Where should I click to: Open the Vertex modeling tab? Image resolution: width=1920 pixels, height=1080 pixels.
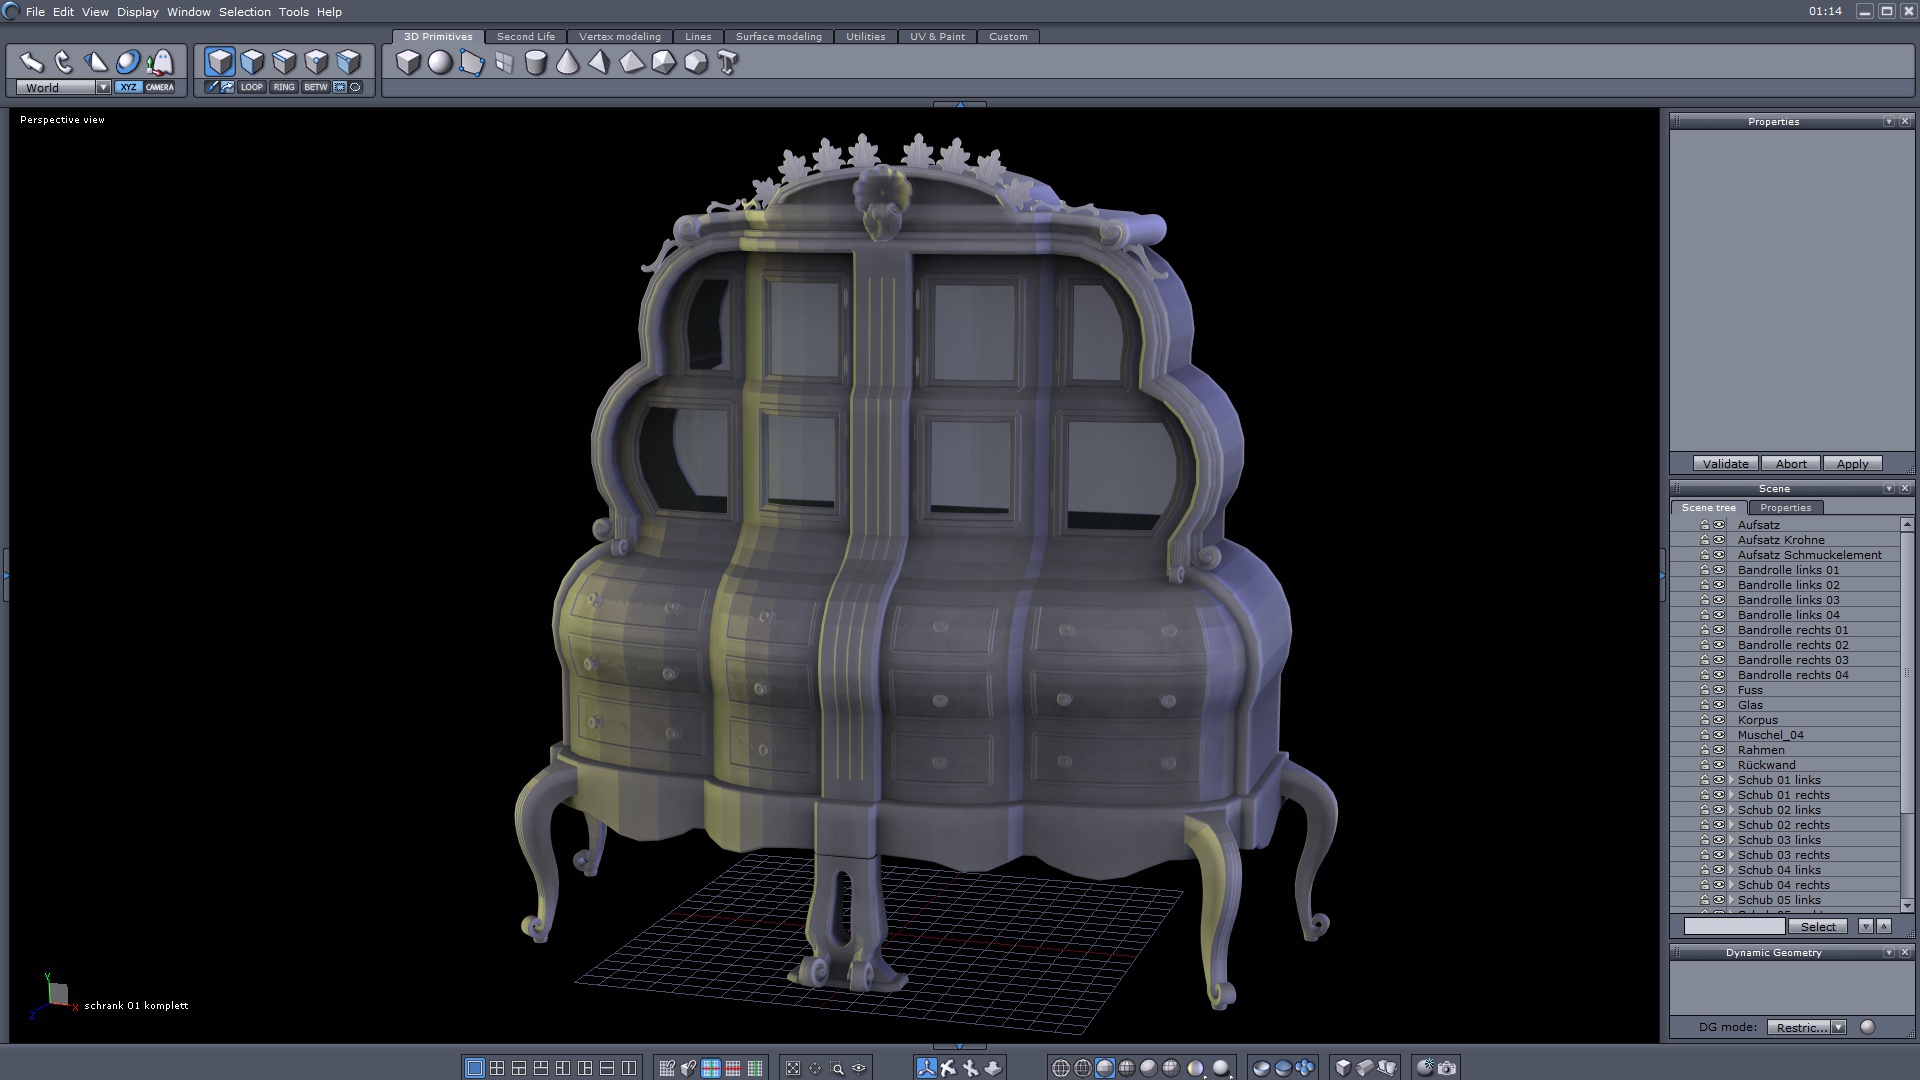tap(619, 37)
